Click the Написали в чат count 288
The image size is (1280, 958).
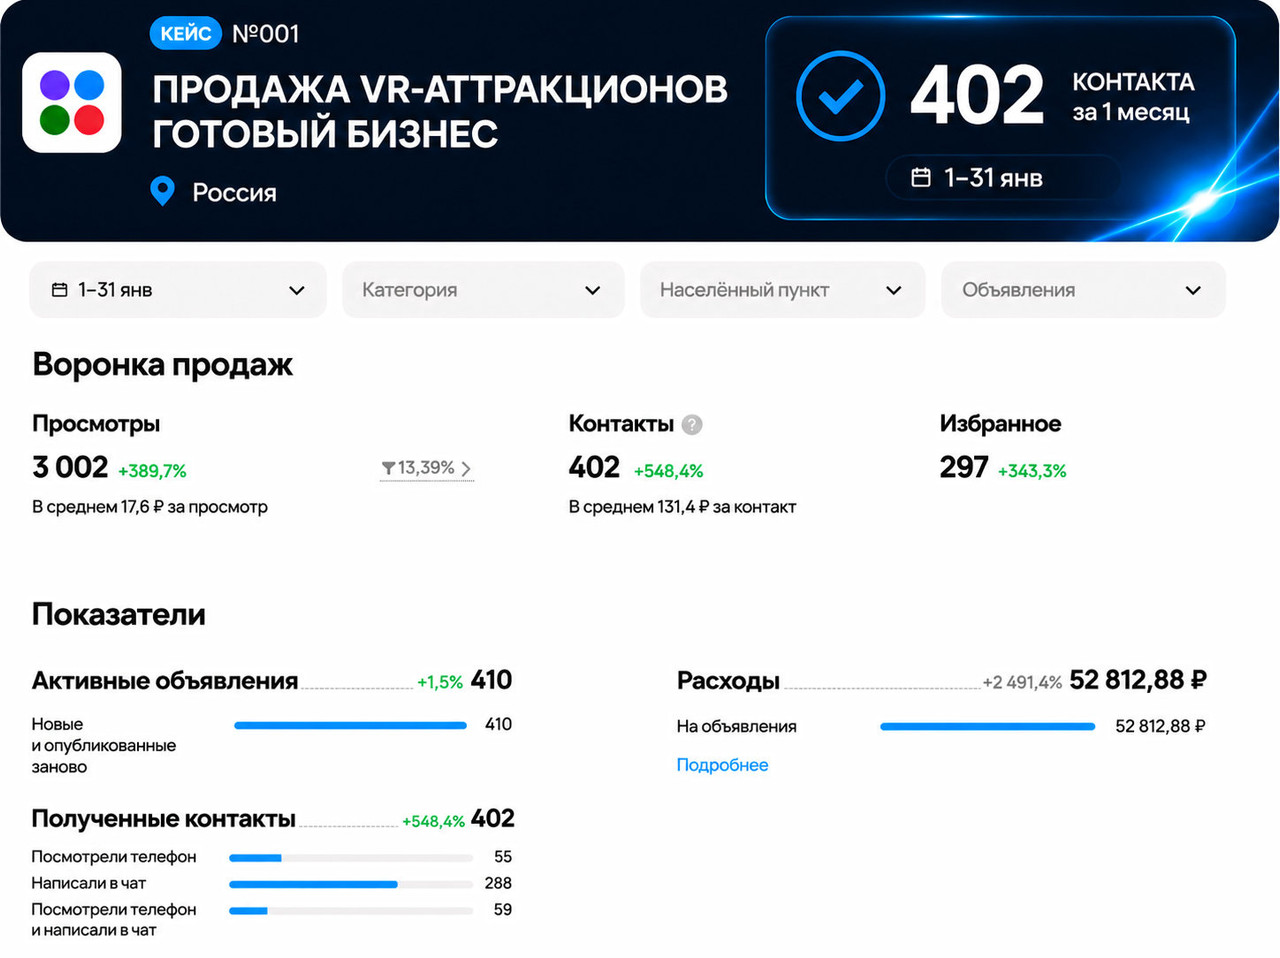point(498,884)
